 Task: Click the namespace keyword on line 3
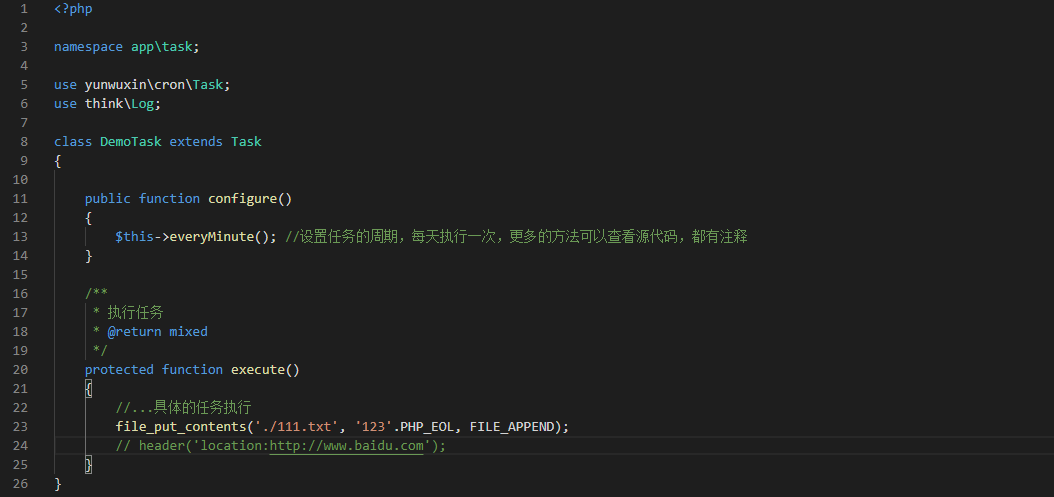click(x=88, y=47)
